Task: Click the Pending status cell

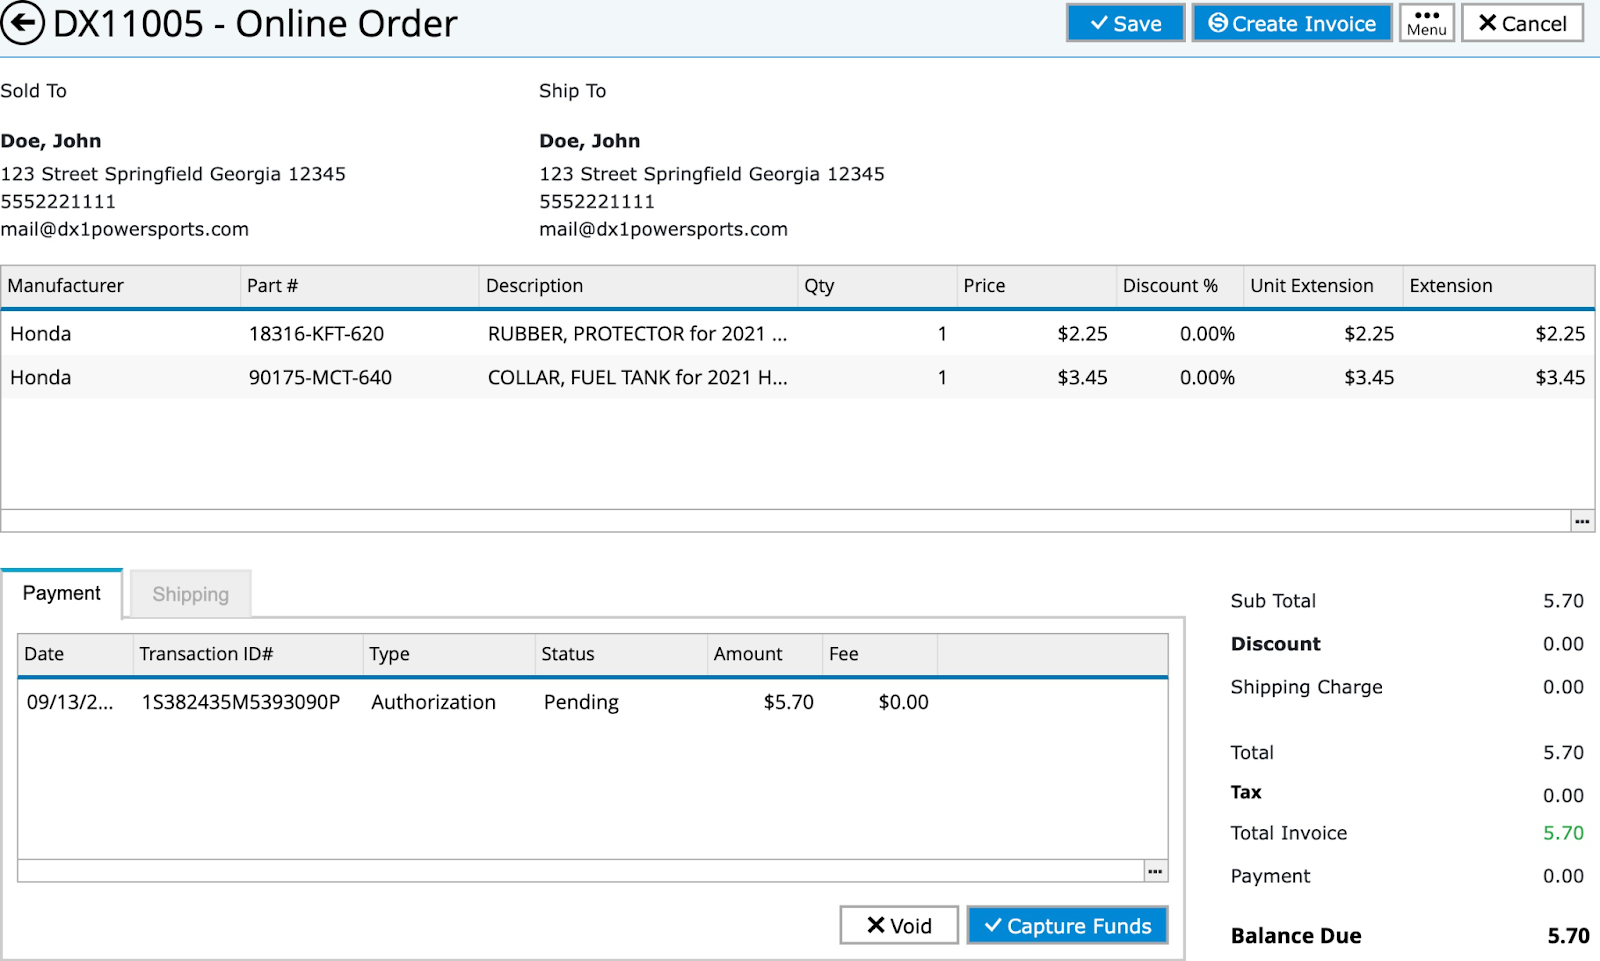Action: 581,703
